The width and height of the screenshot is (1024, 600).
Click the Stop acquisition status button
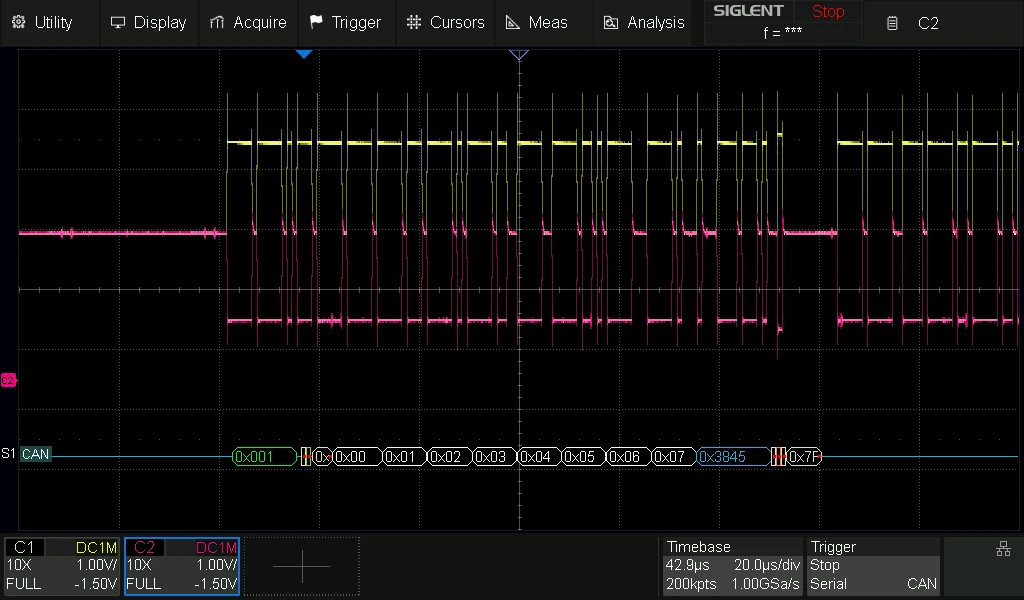828,12
